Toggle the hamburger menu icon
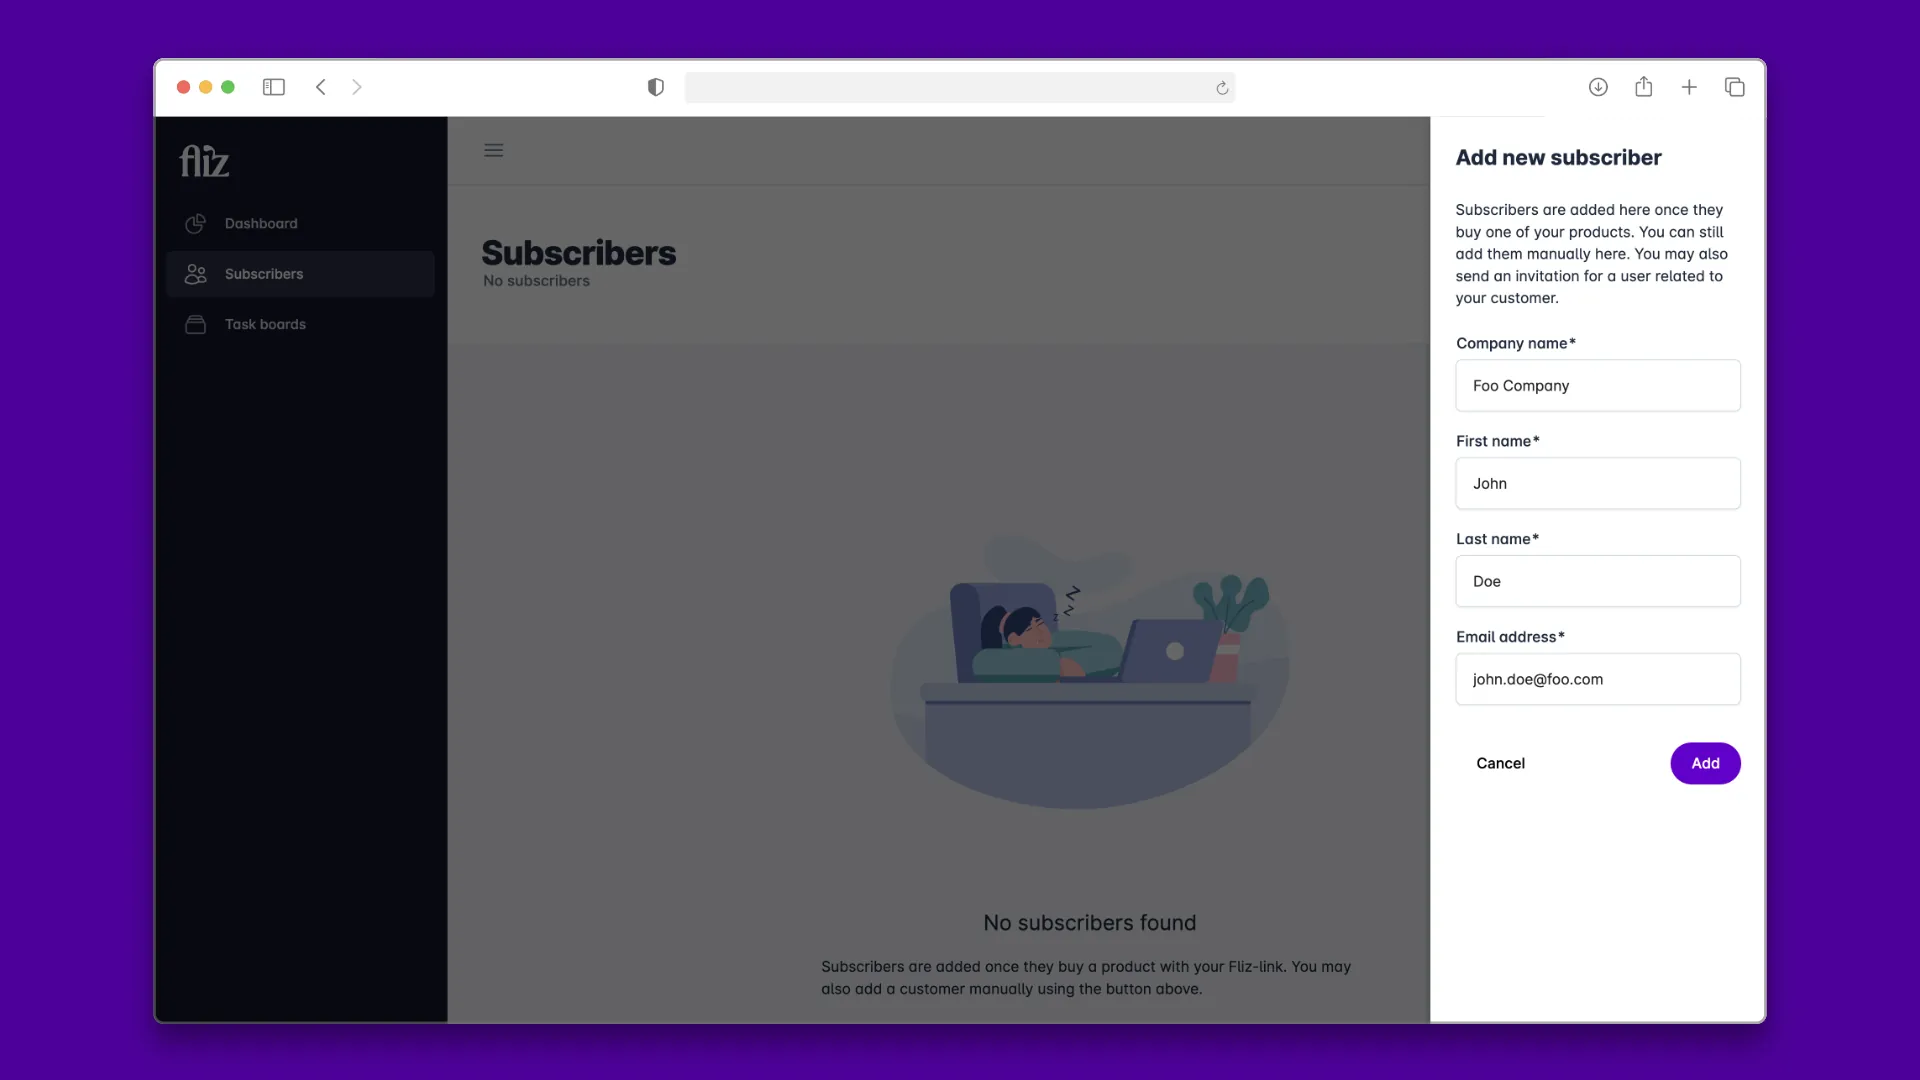This screenshot has height=1080, width=1920. [x=493, y=150]
